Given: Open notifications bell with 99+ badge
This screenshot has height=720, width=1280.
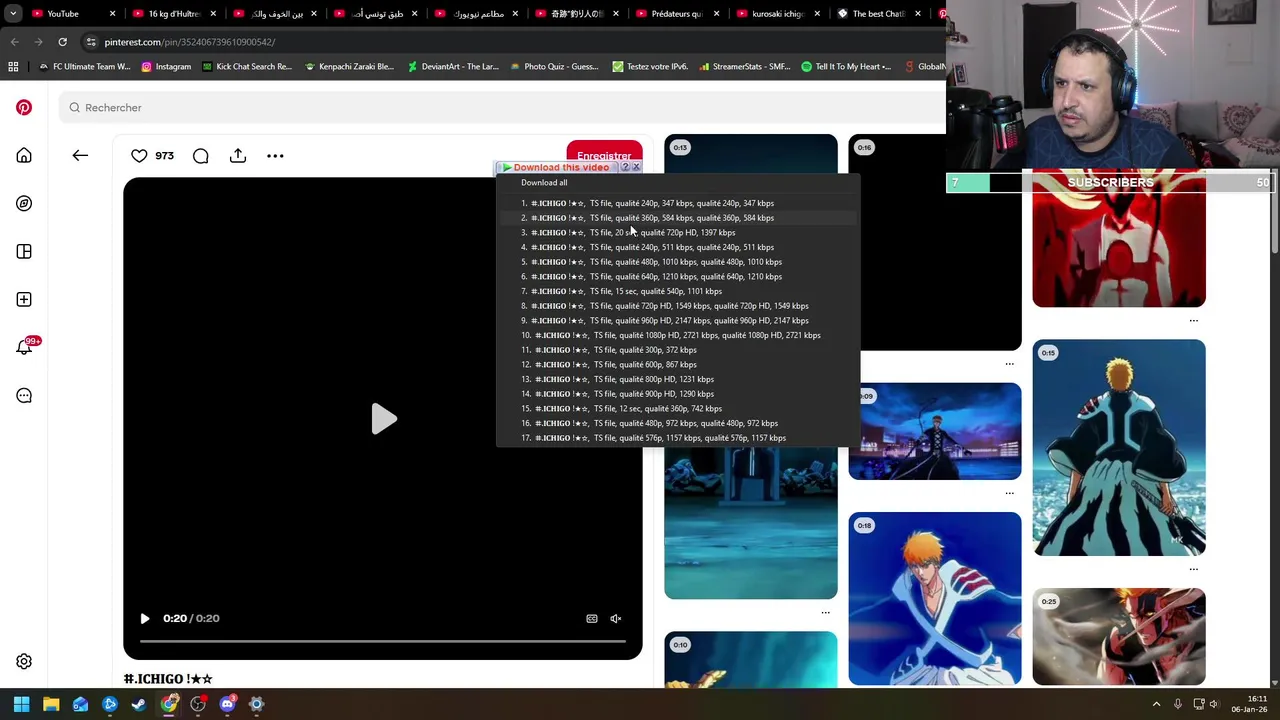Looking at the screenshot, I should tap(25, 347).
